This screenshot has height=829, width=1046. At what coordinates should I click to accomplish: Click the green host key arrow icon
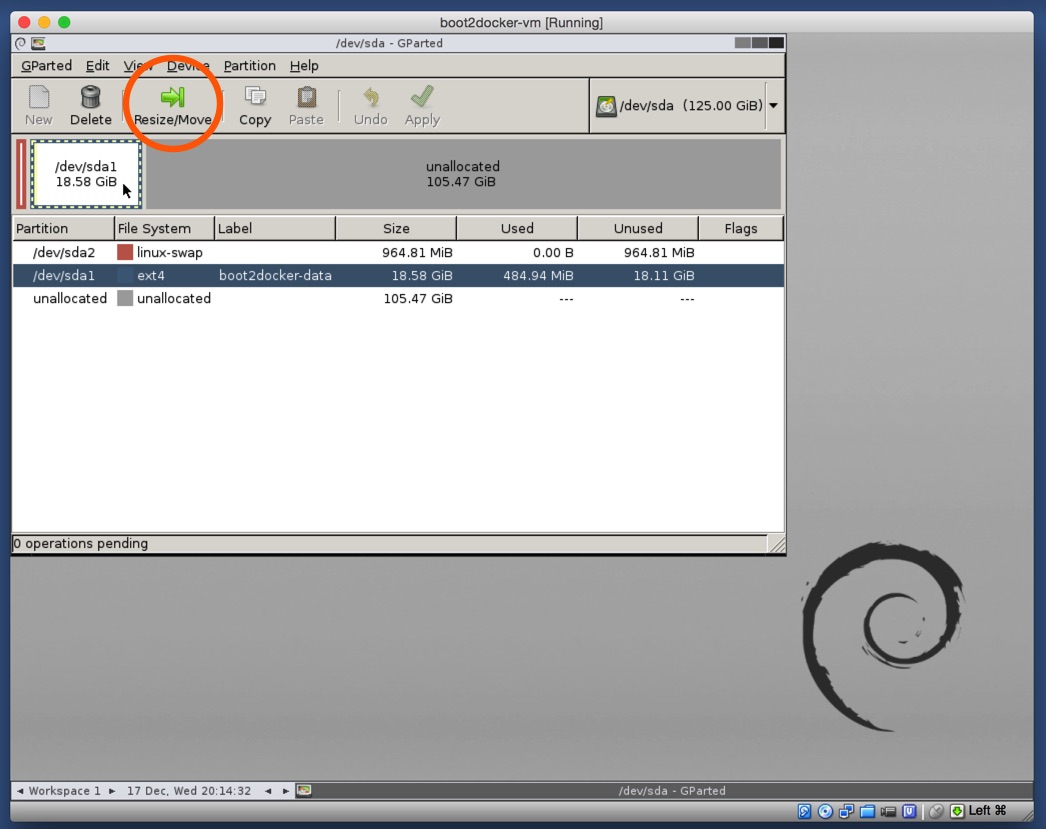click(957, 811)
